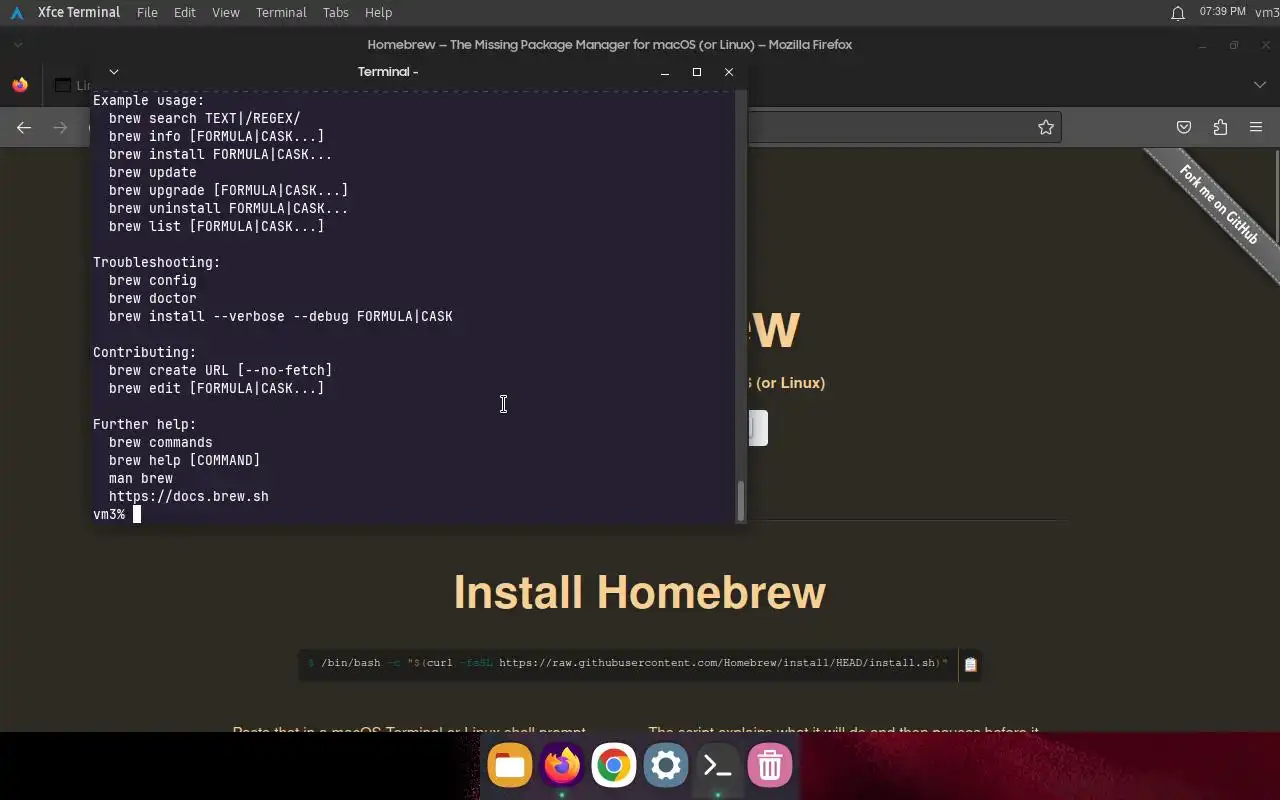The width and height of the screenshot is (1280, 800).
Task: Click the terminal scrollbar thumb
Action: pos(741,500)
